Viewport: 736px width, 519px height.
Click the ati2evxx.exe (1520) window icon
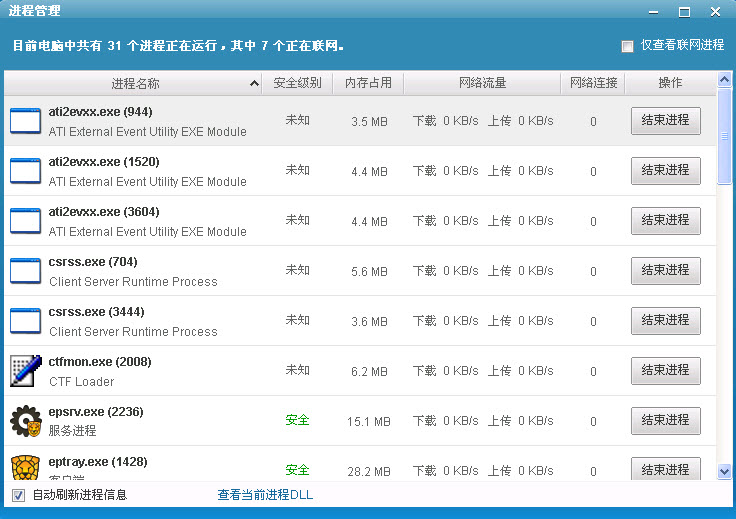tap(25, 171)
